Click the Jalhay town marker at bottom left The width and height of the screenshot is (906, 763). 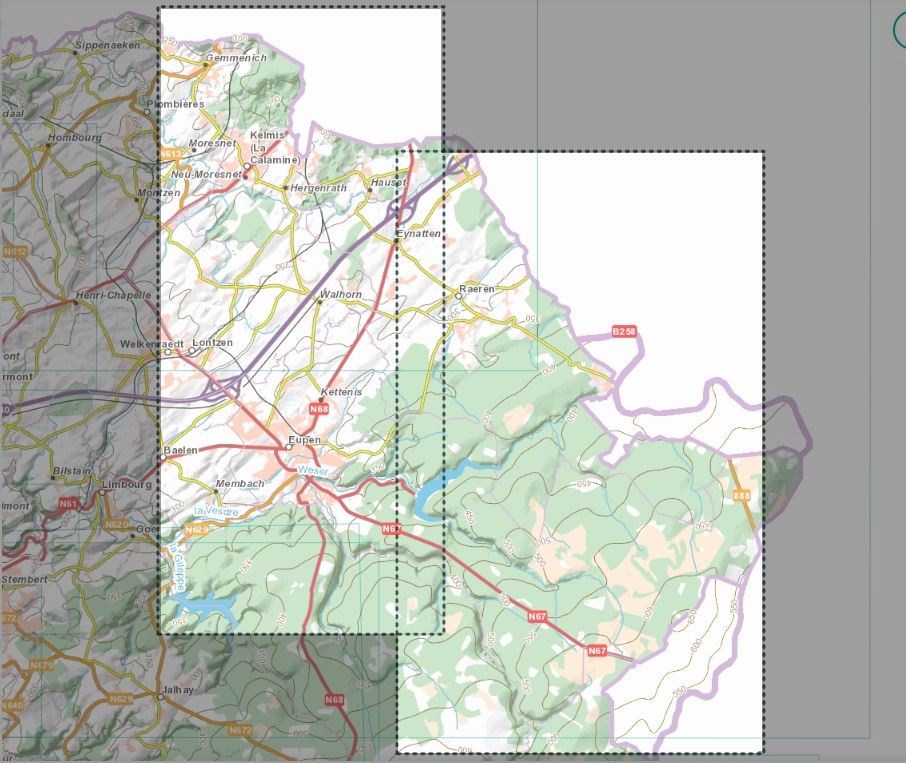[x=160, y=697]
